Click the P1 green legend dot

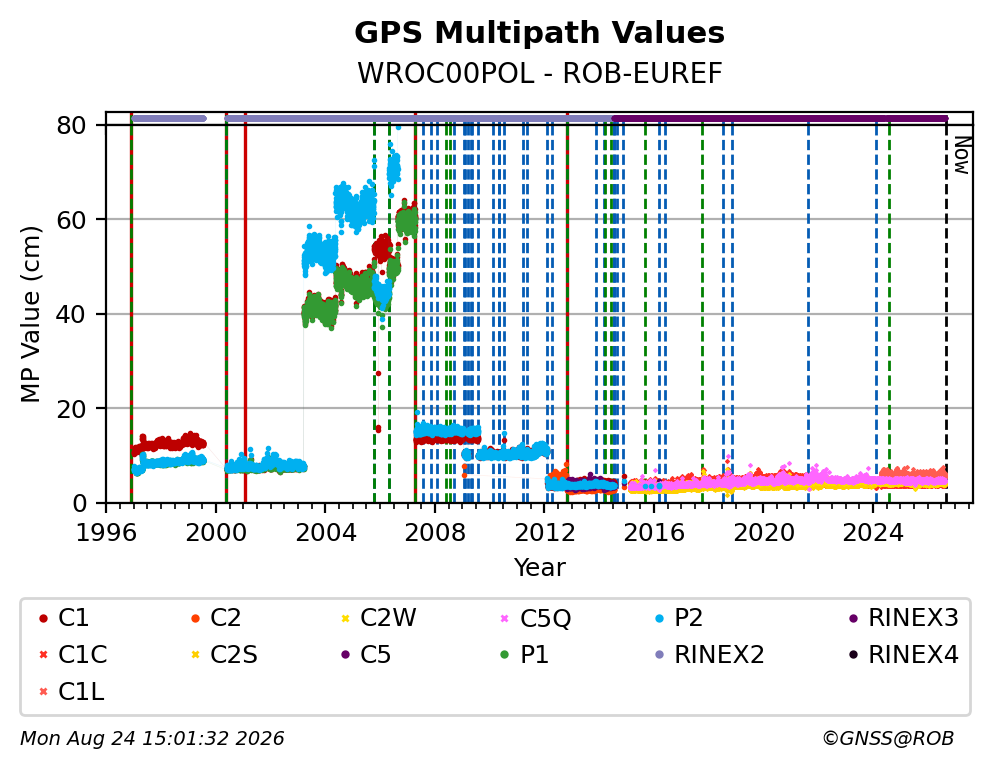point(504,655)
